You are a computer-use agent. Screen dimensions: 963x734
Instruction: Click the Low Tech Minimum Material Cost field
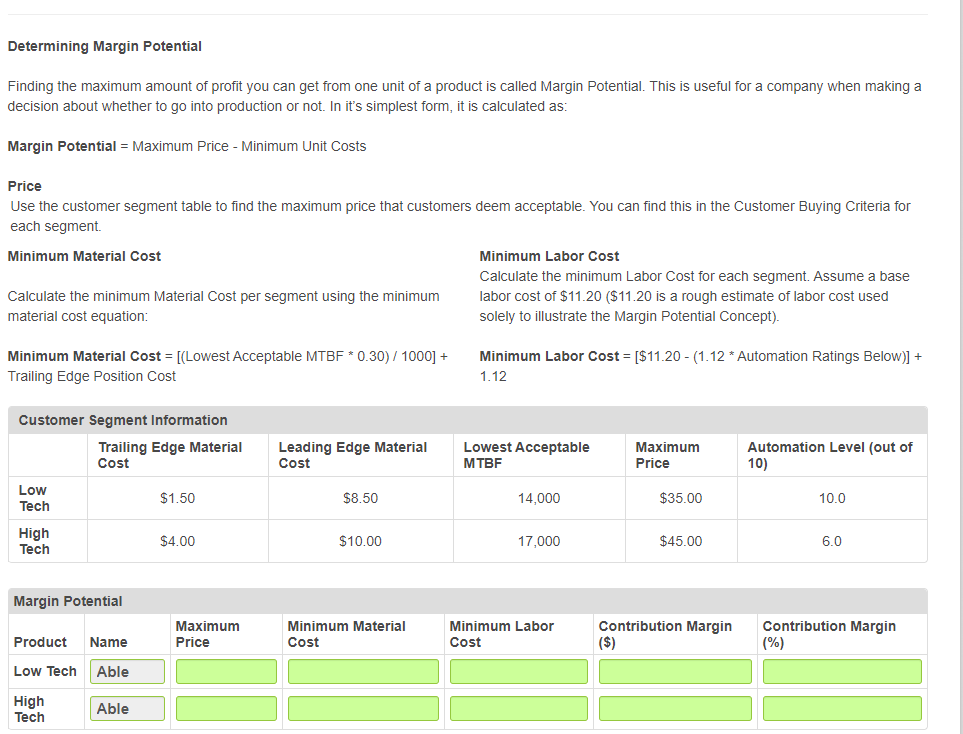[362, 671]
